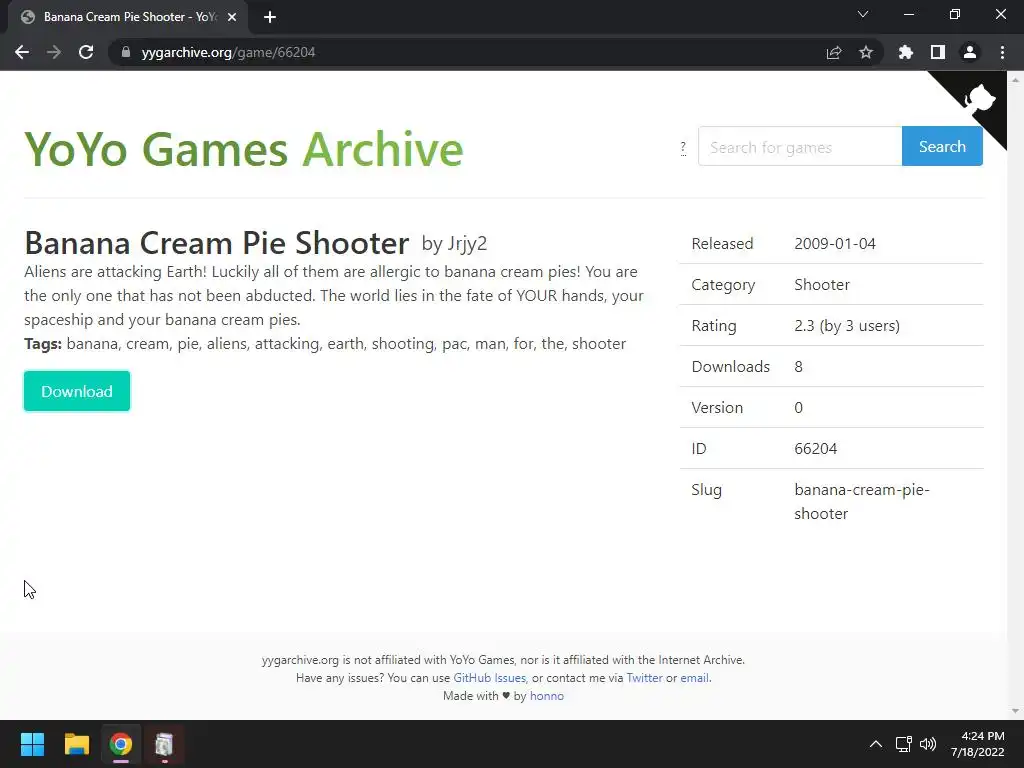
Task: Reload the yygarchive page
Action: 86,52
